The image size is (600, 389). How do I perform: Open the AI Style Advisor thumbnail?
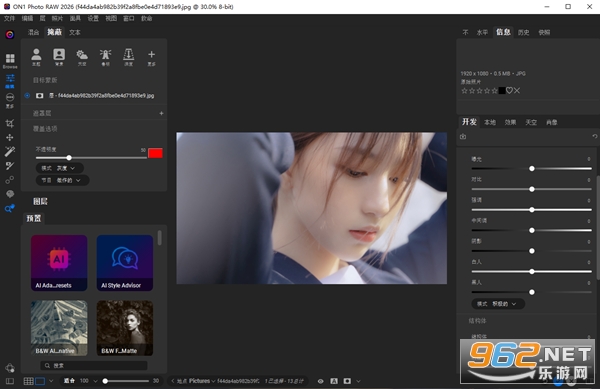[x=125, y=263]
